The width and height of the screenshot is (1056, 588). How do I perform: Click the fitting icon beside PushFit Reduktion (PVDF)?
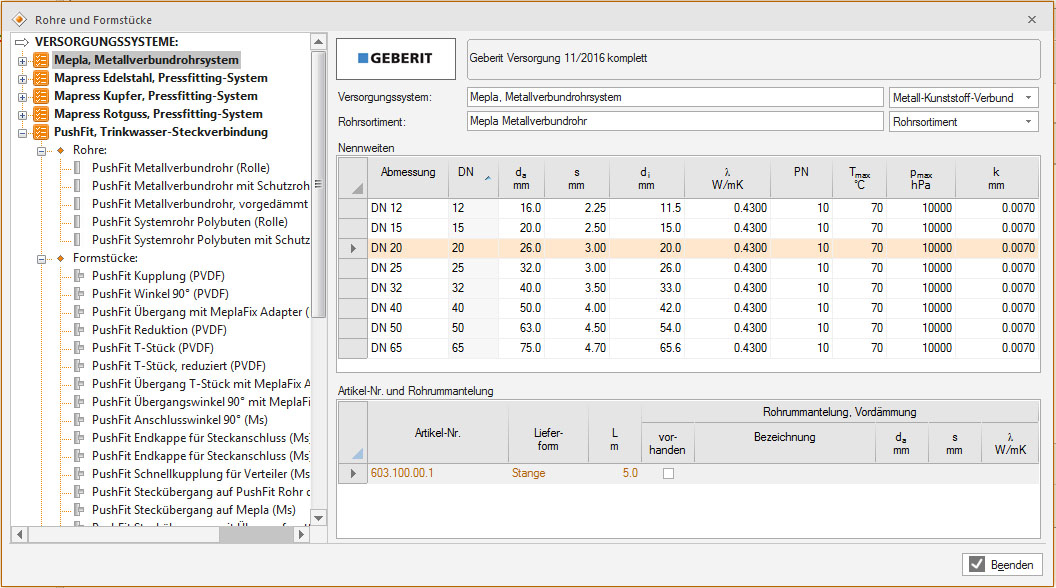coord(79,329)
